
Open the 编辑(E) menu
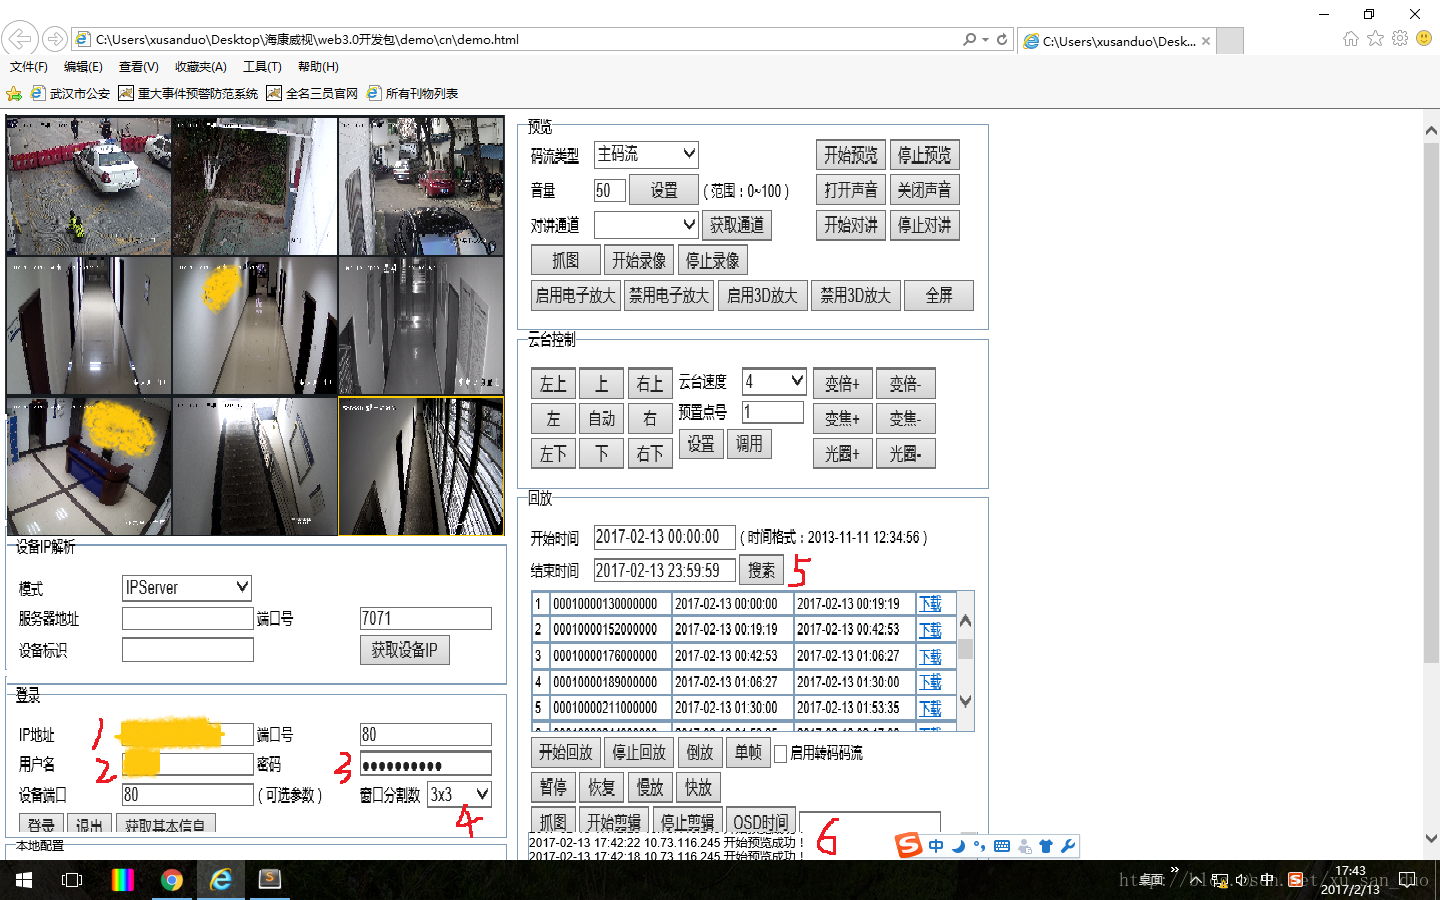click(83, 67)
